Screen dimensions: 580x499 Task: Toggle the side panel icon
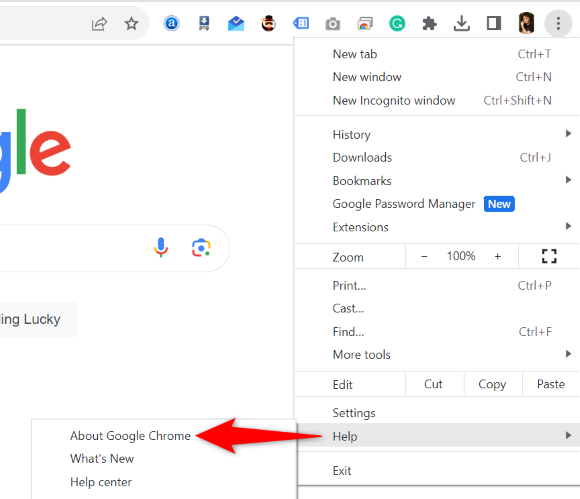tap(494, 23)
